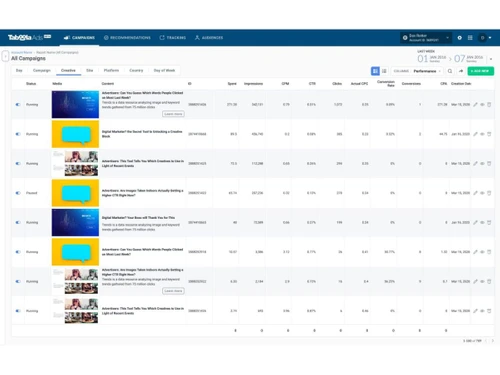Image resolution: width=500 pixels, height=375 pixels.
Task: Delete the Paused 'Images Taken Indoors' creative
Action: coord(489,193)
